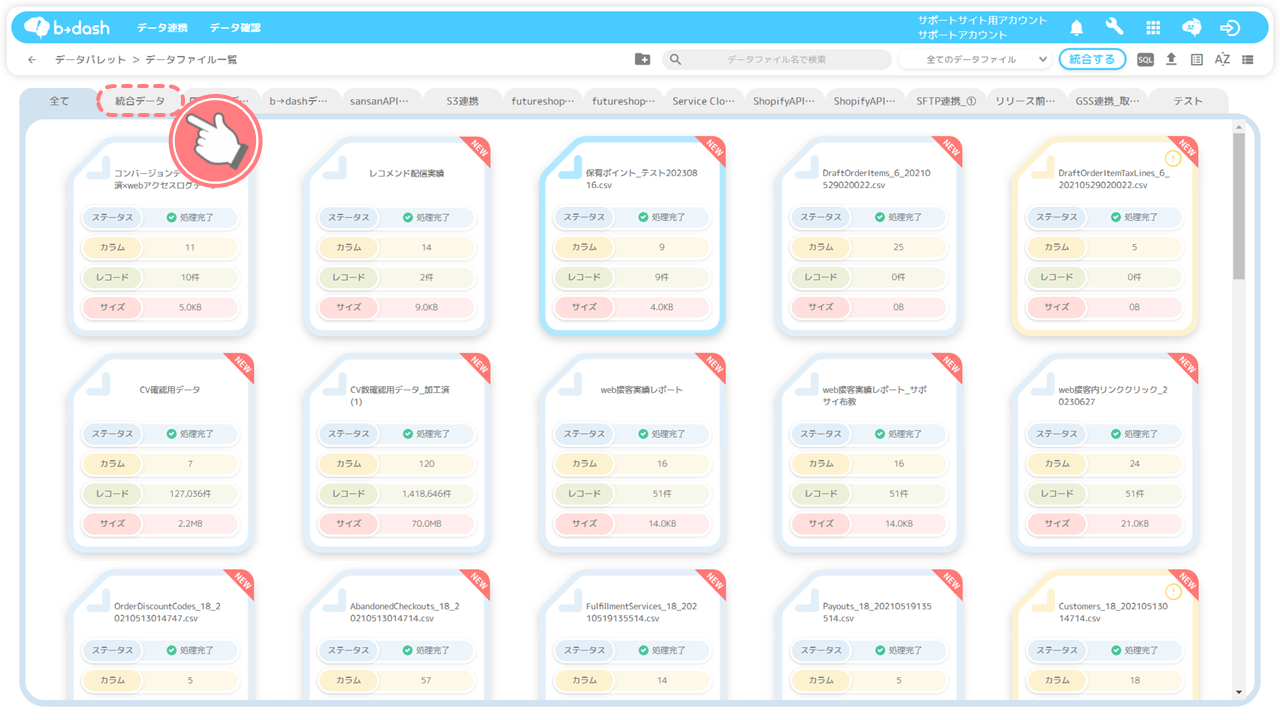Screen dimensions: 1280x720
Task: Click the データファイル名で検索 search field
Action: tap(777, 60)
